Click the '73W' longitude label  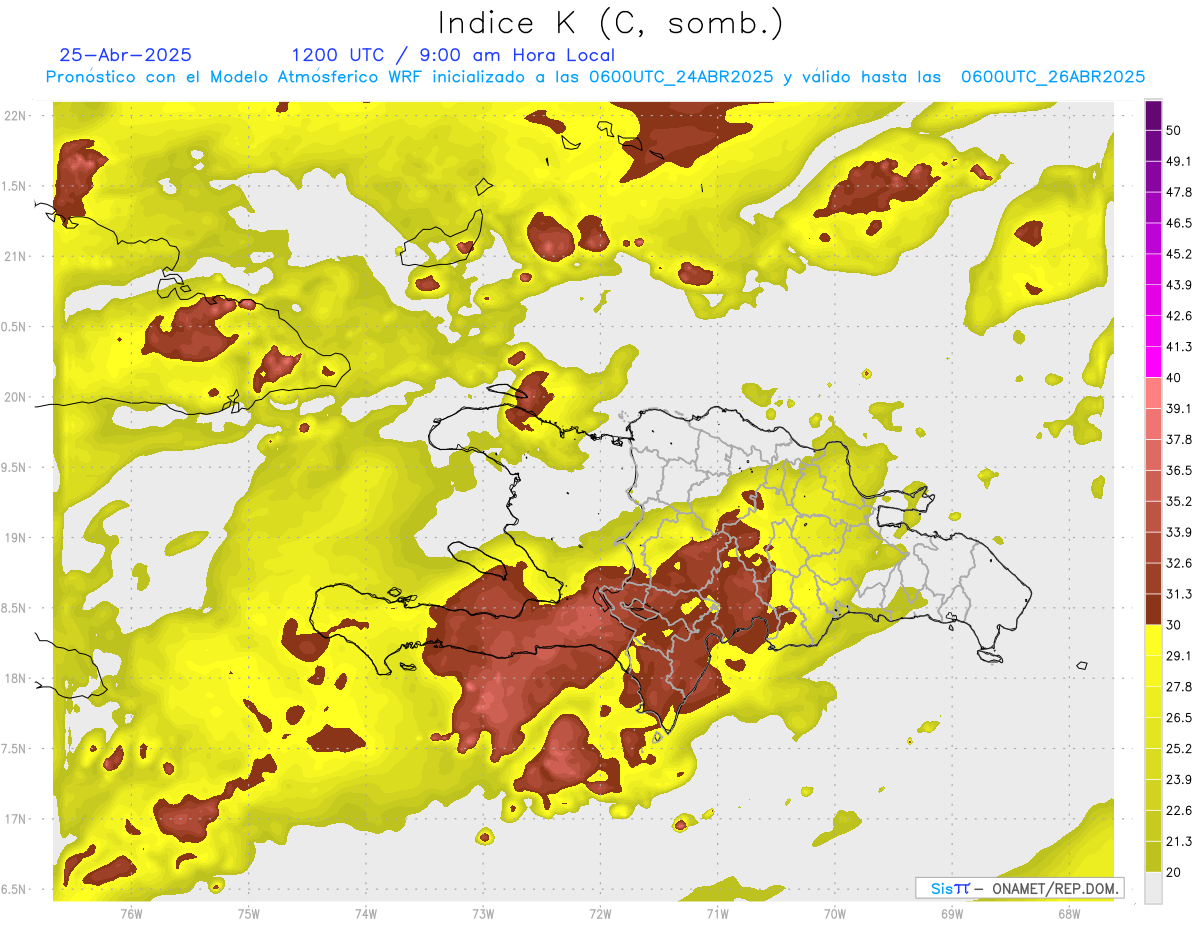click(483, 913)
